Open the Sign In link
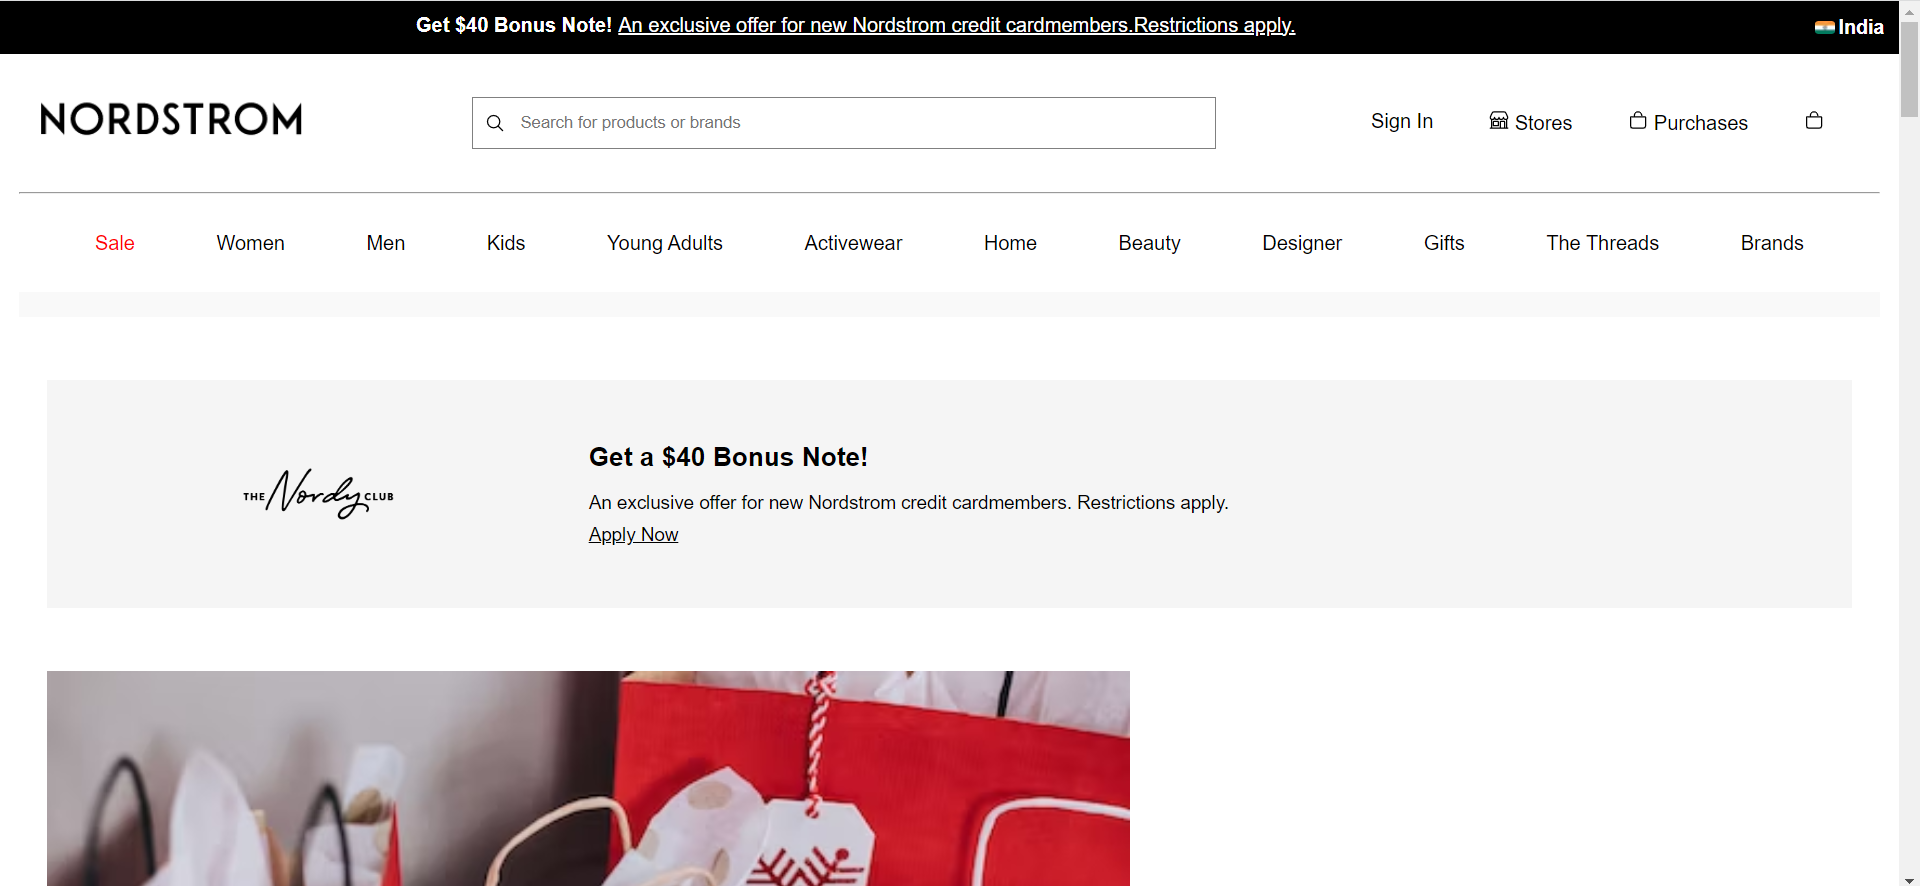Screen dimensions: 1920x886 click(1401, 121)
